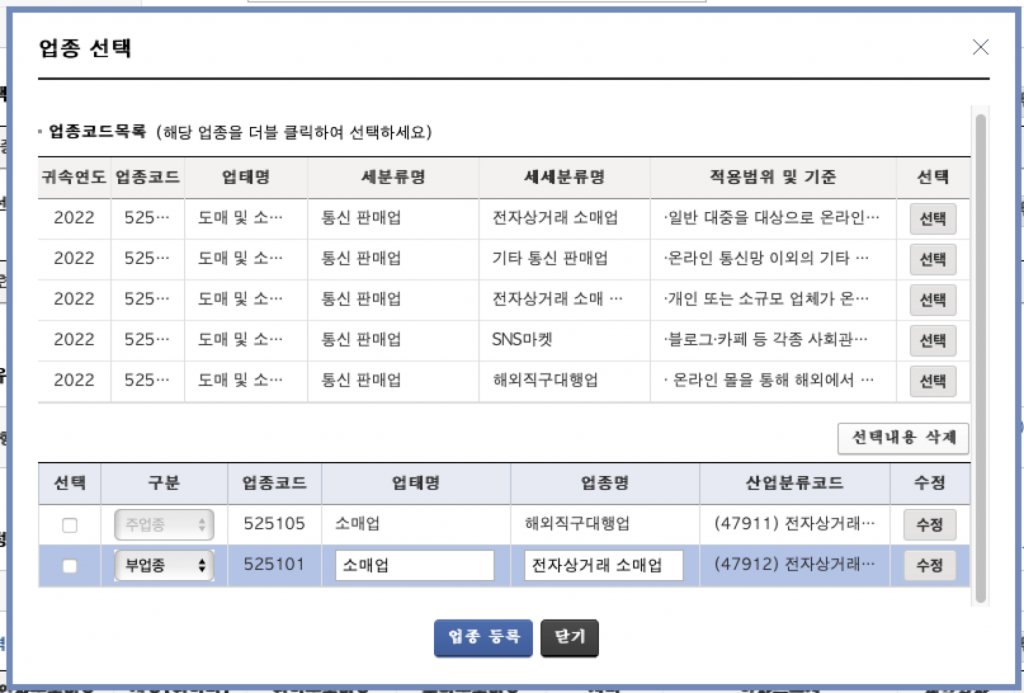The image size is (1024, 693).
Task: Click the 적용범위 및 기준 column header
Action: click(773, 177)
